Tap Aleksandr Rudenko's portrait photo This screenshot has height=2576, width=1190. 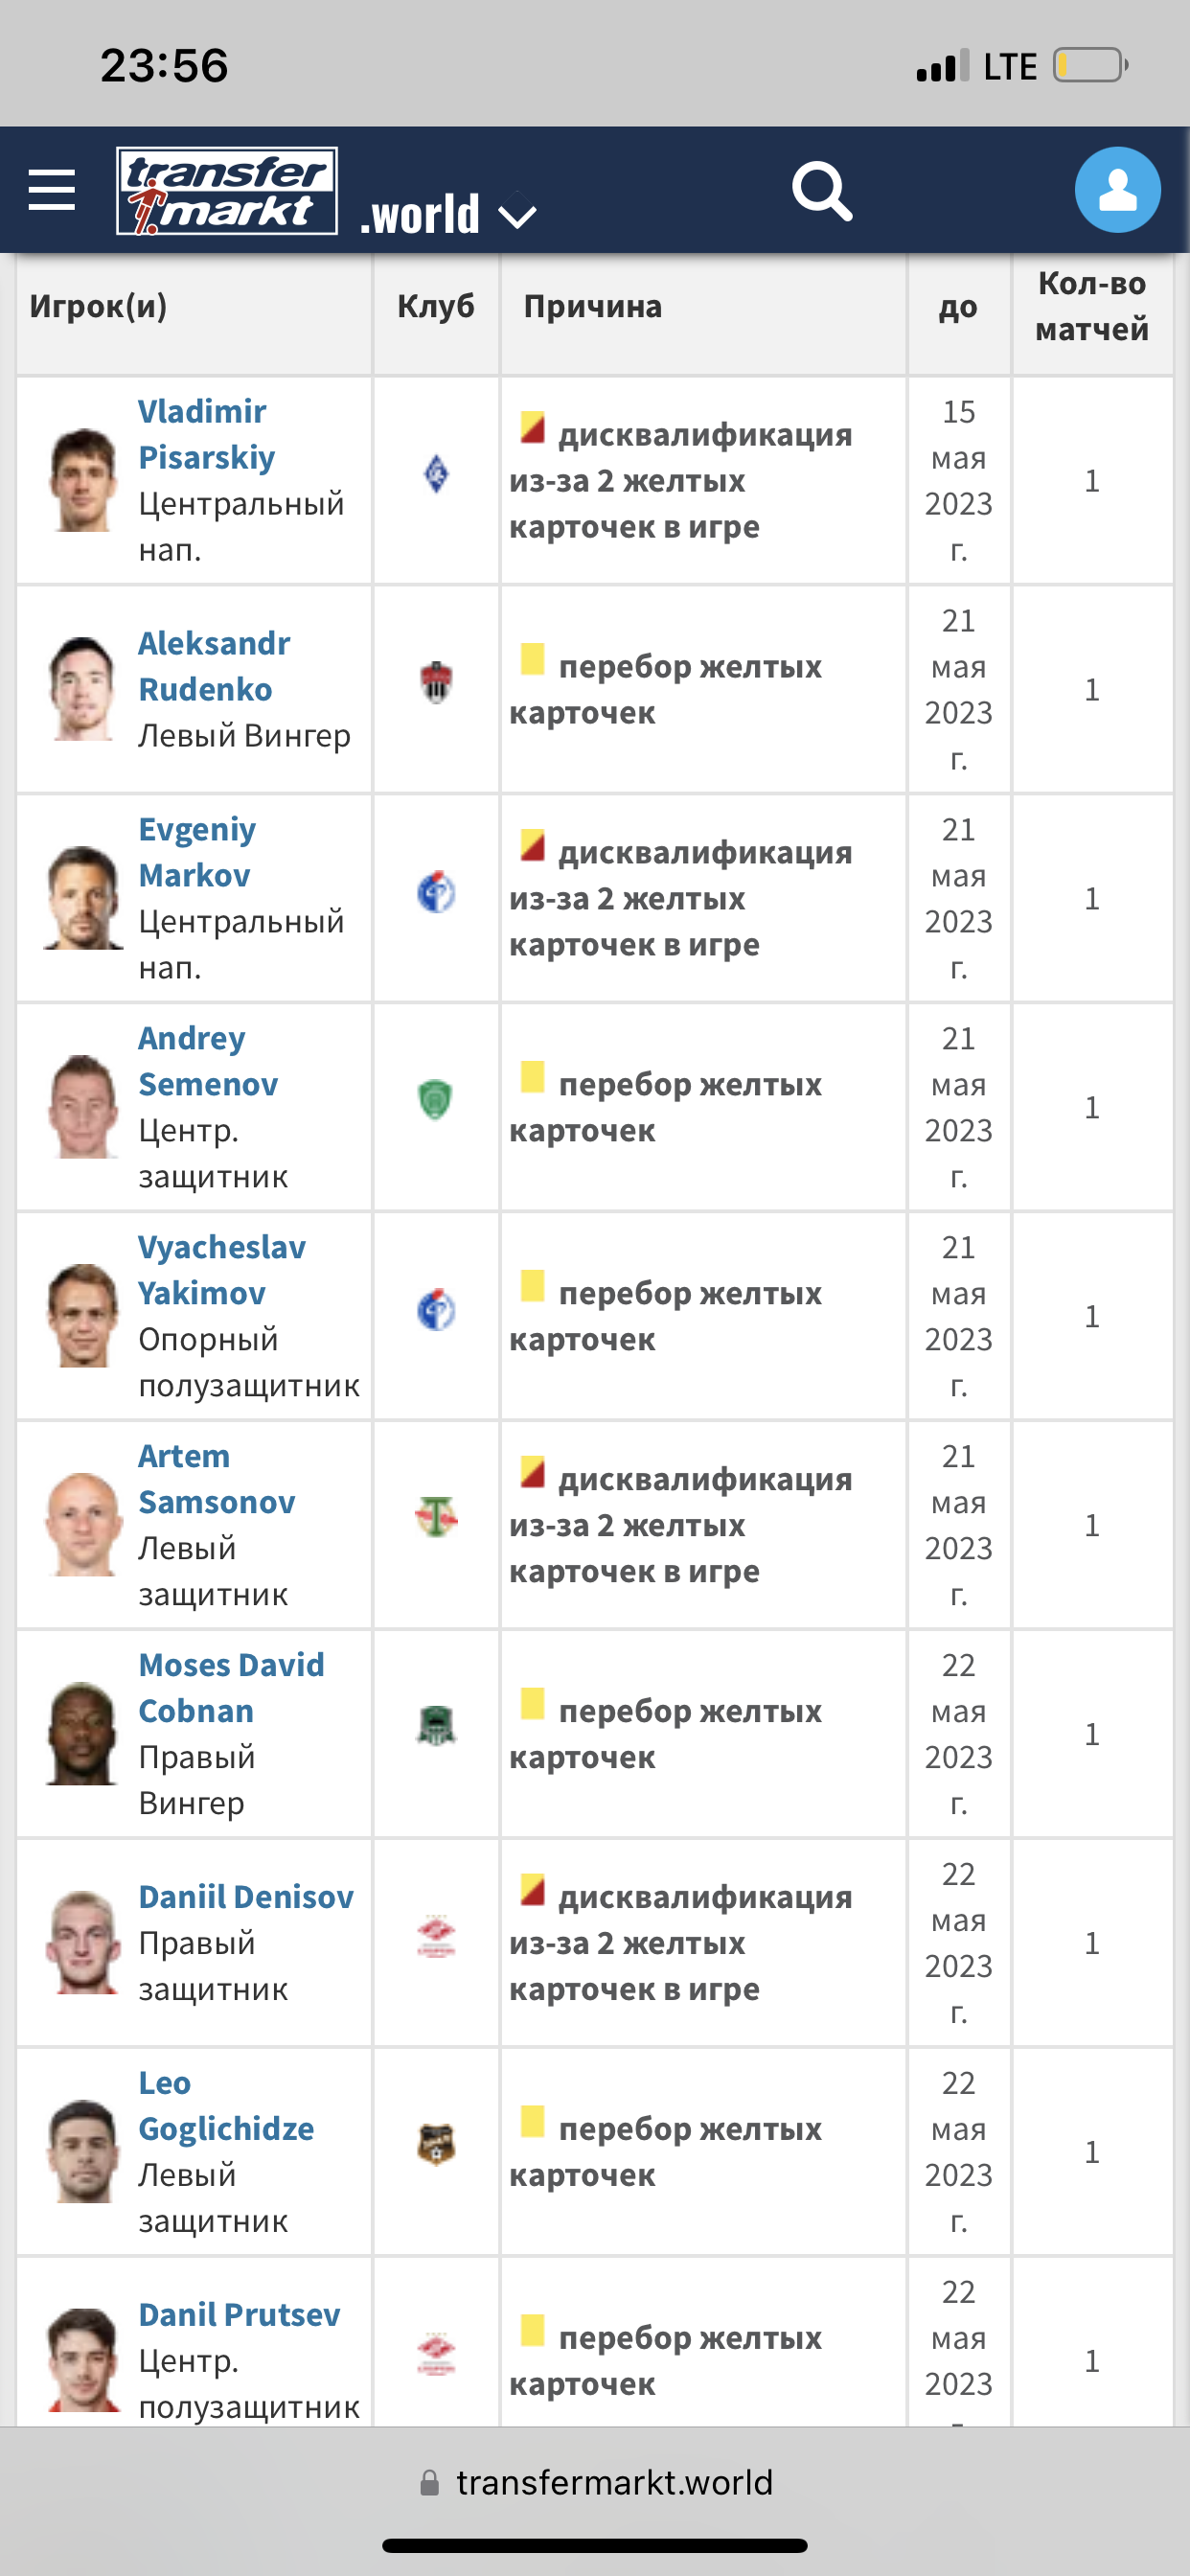pos(82,688)
